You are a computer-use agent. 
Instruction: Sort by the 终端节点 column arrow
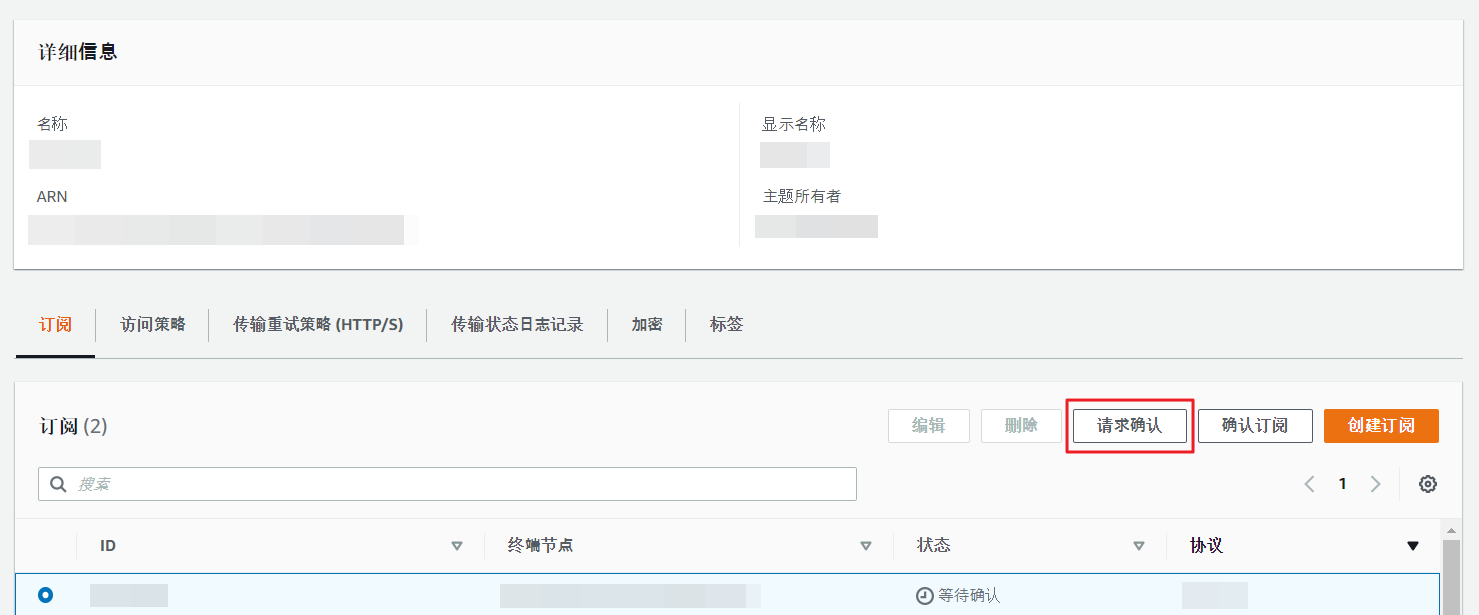pos(866,546)
